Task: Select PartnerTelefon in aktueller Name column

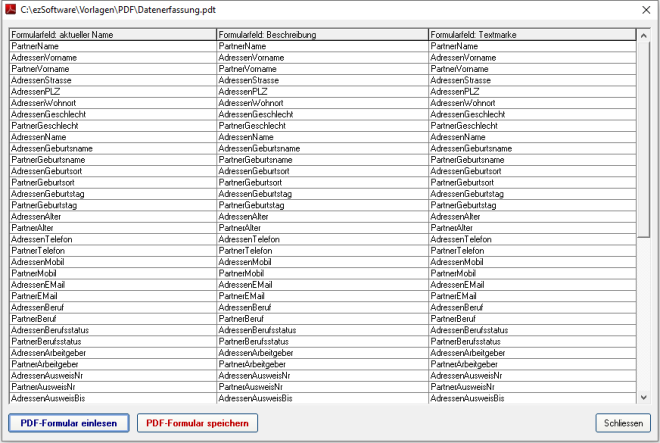Action: coord(113,251)
